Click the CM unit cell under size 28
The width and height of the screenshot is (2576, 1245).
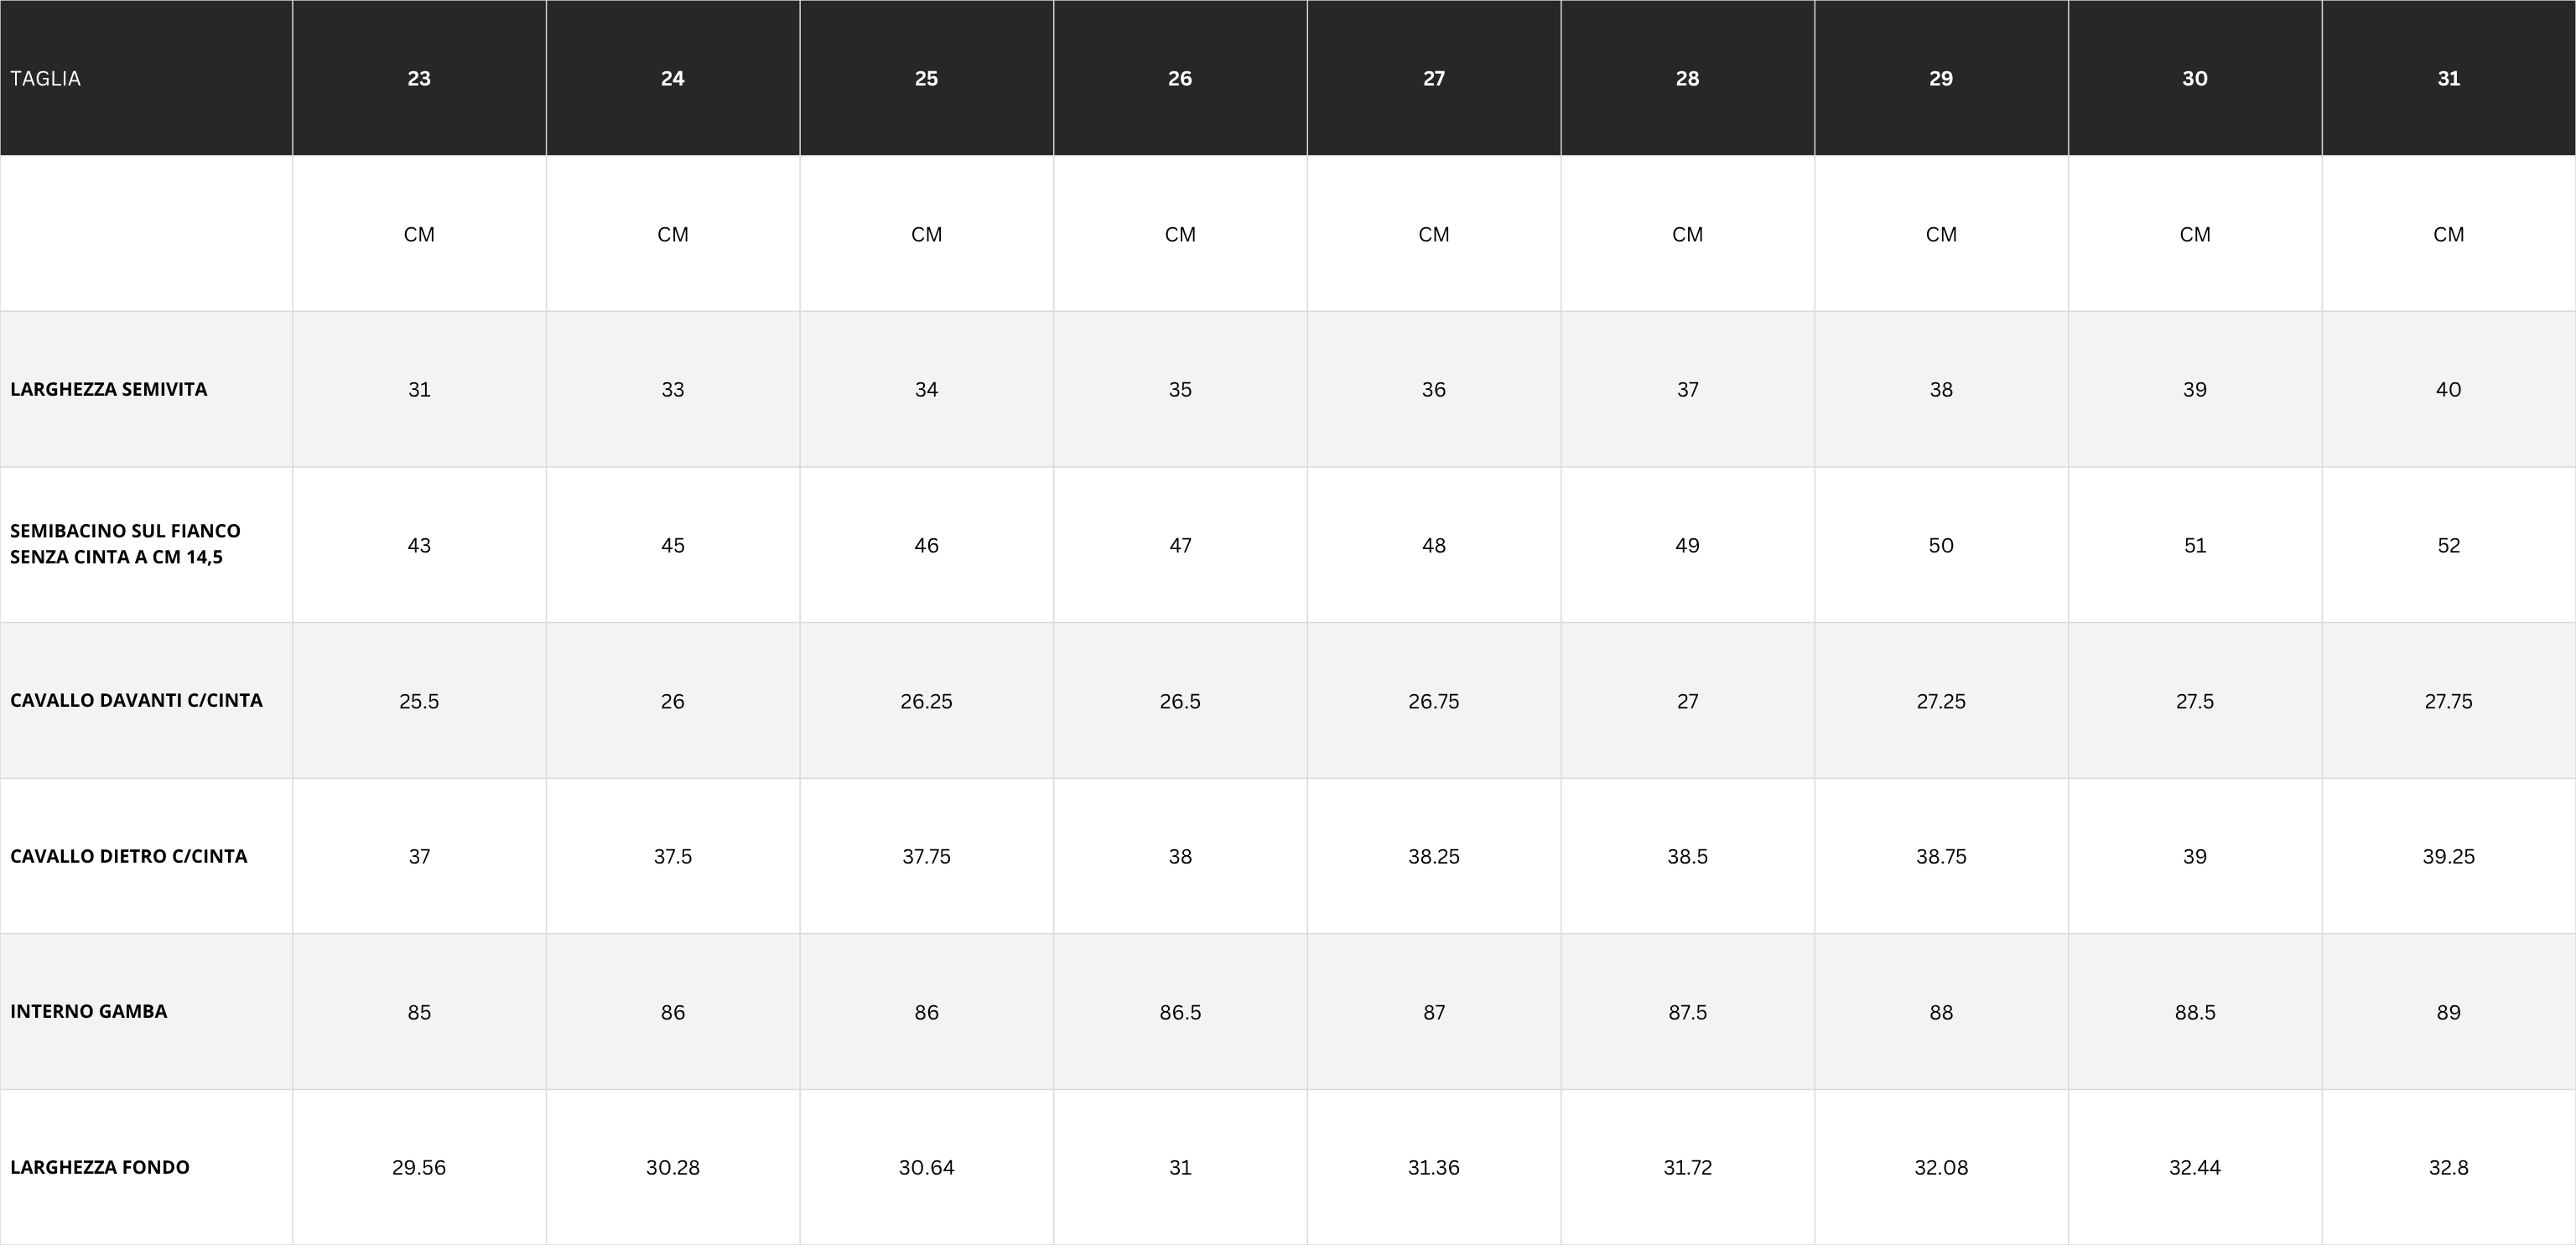coord(1688,234)
